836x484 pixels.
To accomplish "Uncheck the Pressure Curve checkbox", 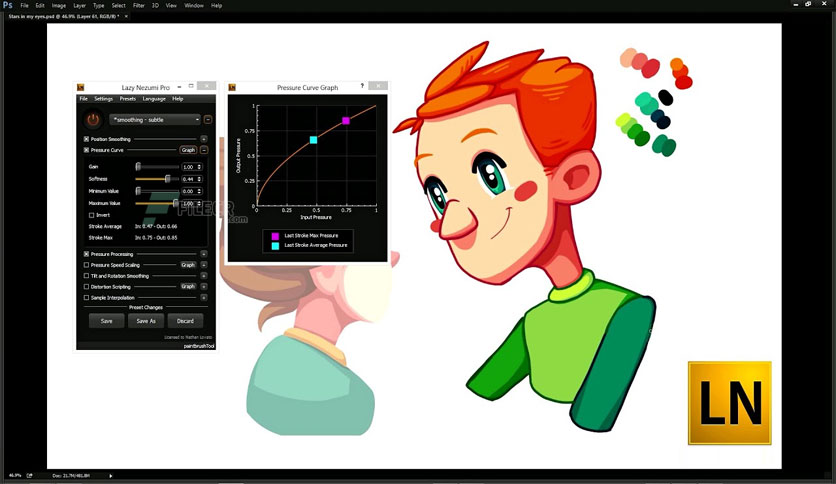I will point(86,150).
